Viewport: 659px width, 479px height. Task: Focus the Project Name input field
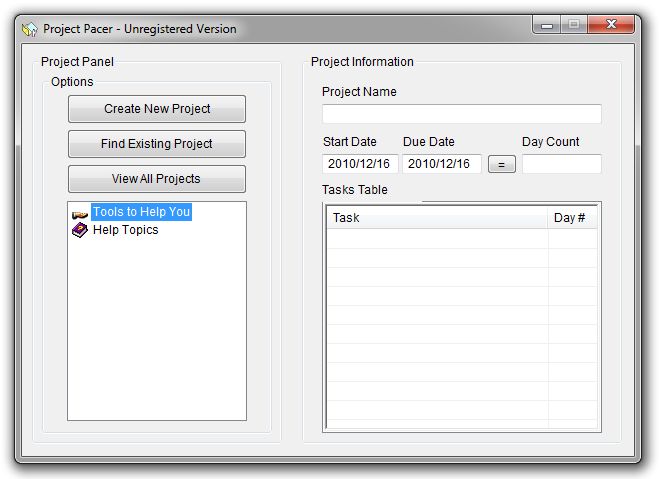461,114
